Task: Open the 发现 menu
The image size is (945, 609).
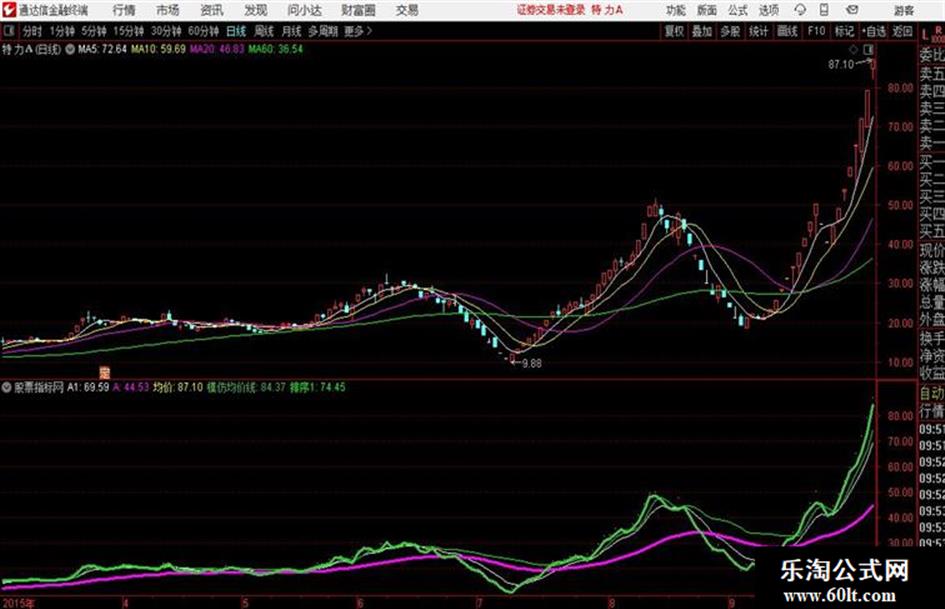Action: pos(256,10)
